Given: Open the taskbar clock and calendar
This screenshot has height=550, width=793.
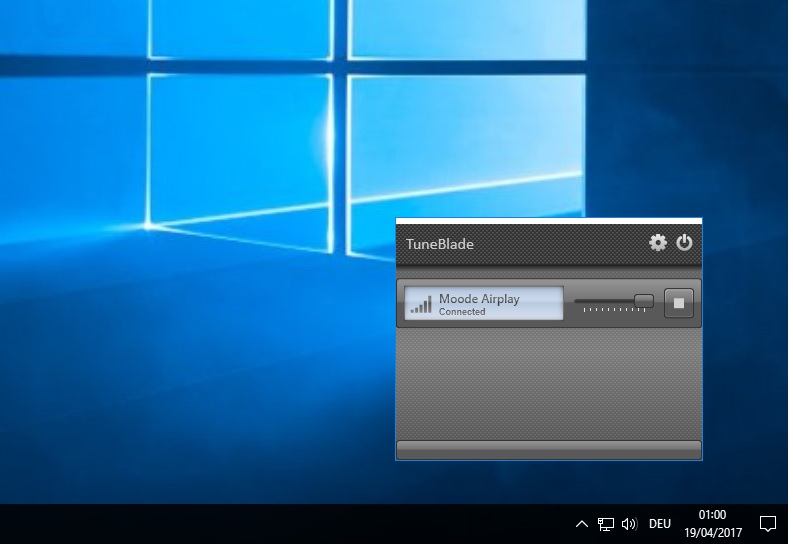Looking at the screenshot, I should click(714, 523).
